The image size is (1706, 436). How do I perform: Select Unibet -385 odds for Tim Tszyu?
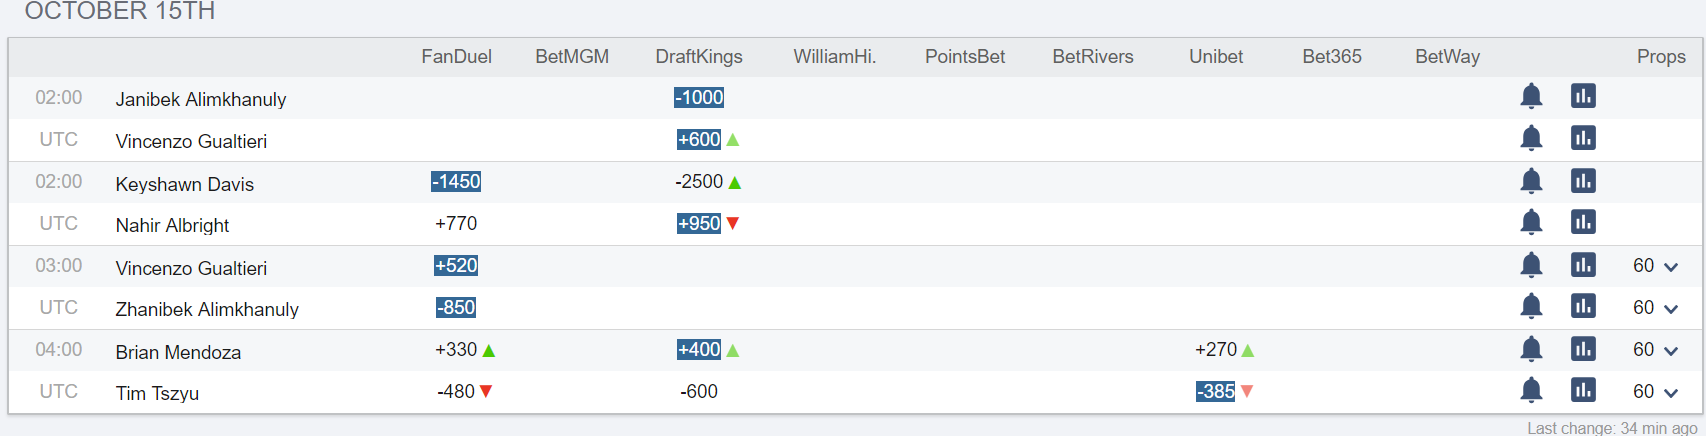pos(1216,391)
